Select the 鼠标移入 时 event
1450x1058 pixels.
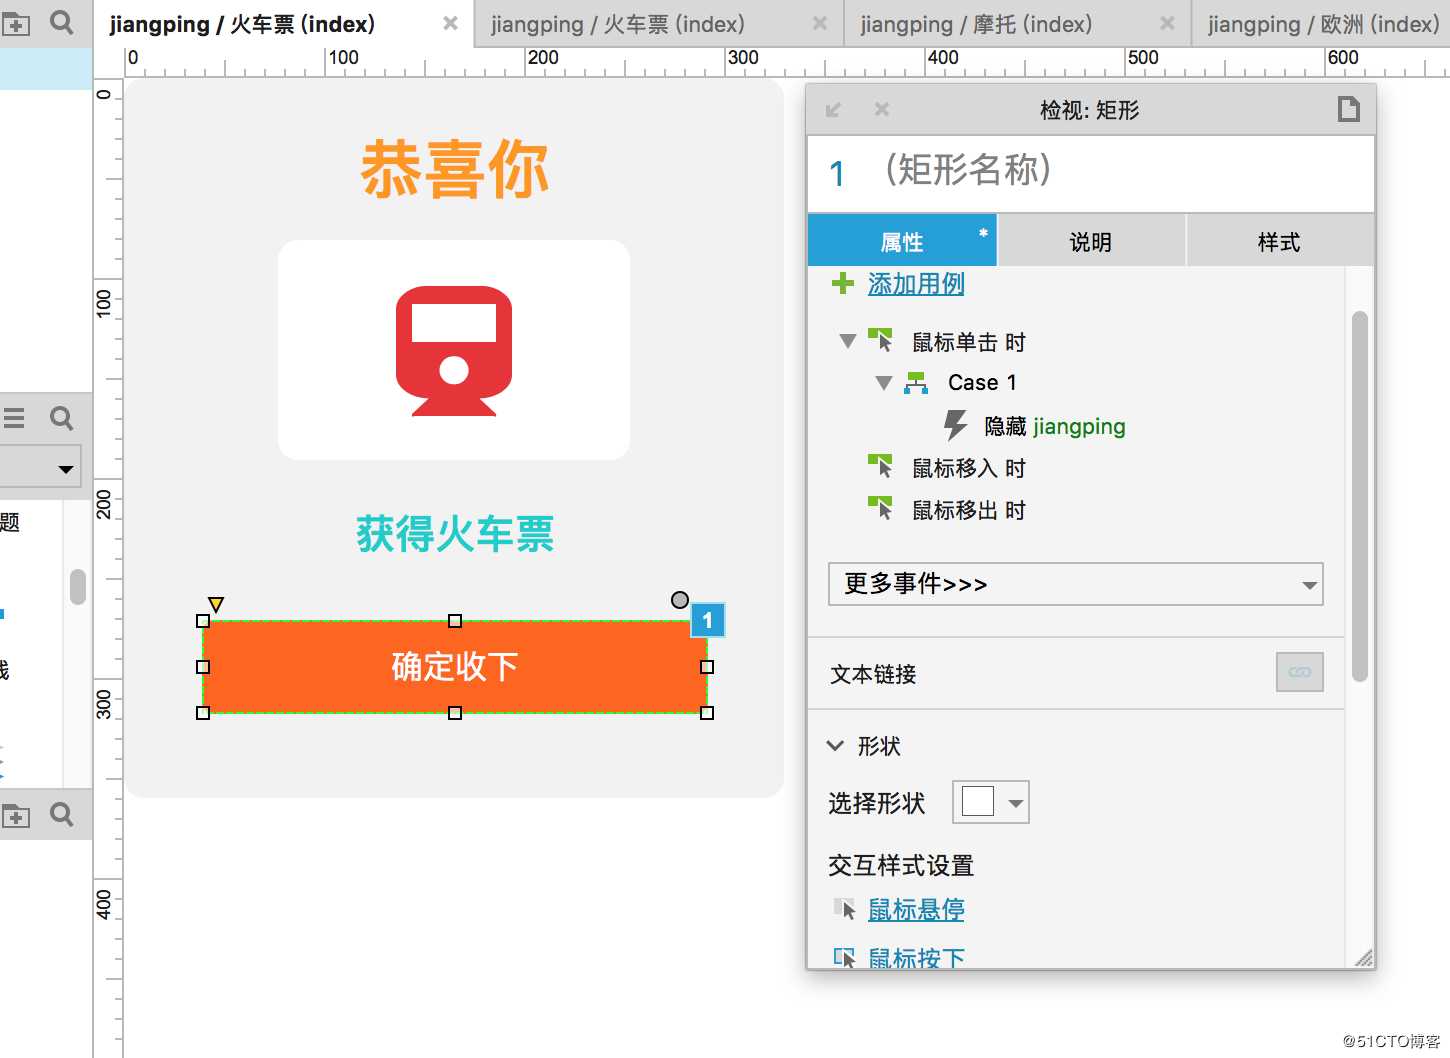968,468
